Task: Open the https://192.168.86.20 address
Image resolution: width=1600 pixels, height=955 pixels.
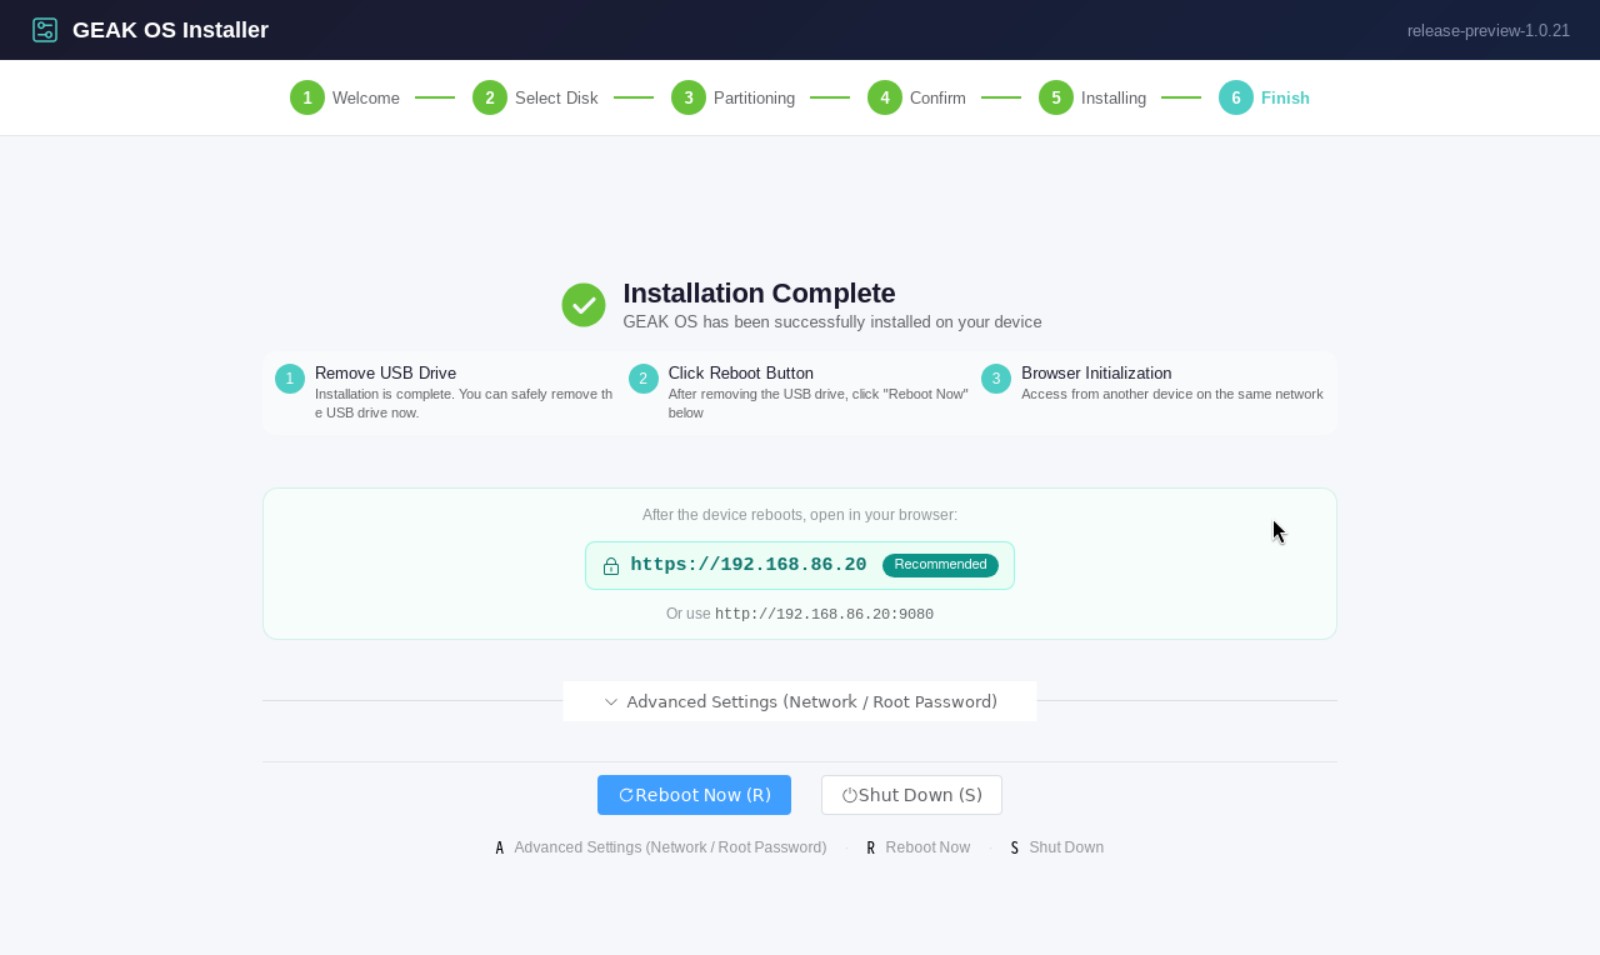Action: click(x=748, y=565)
